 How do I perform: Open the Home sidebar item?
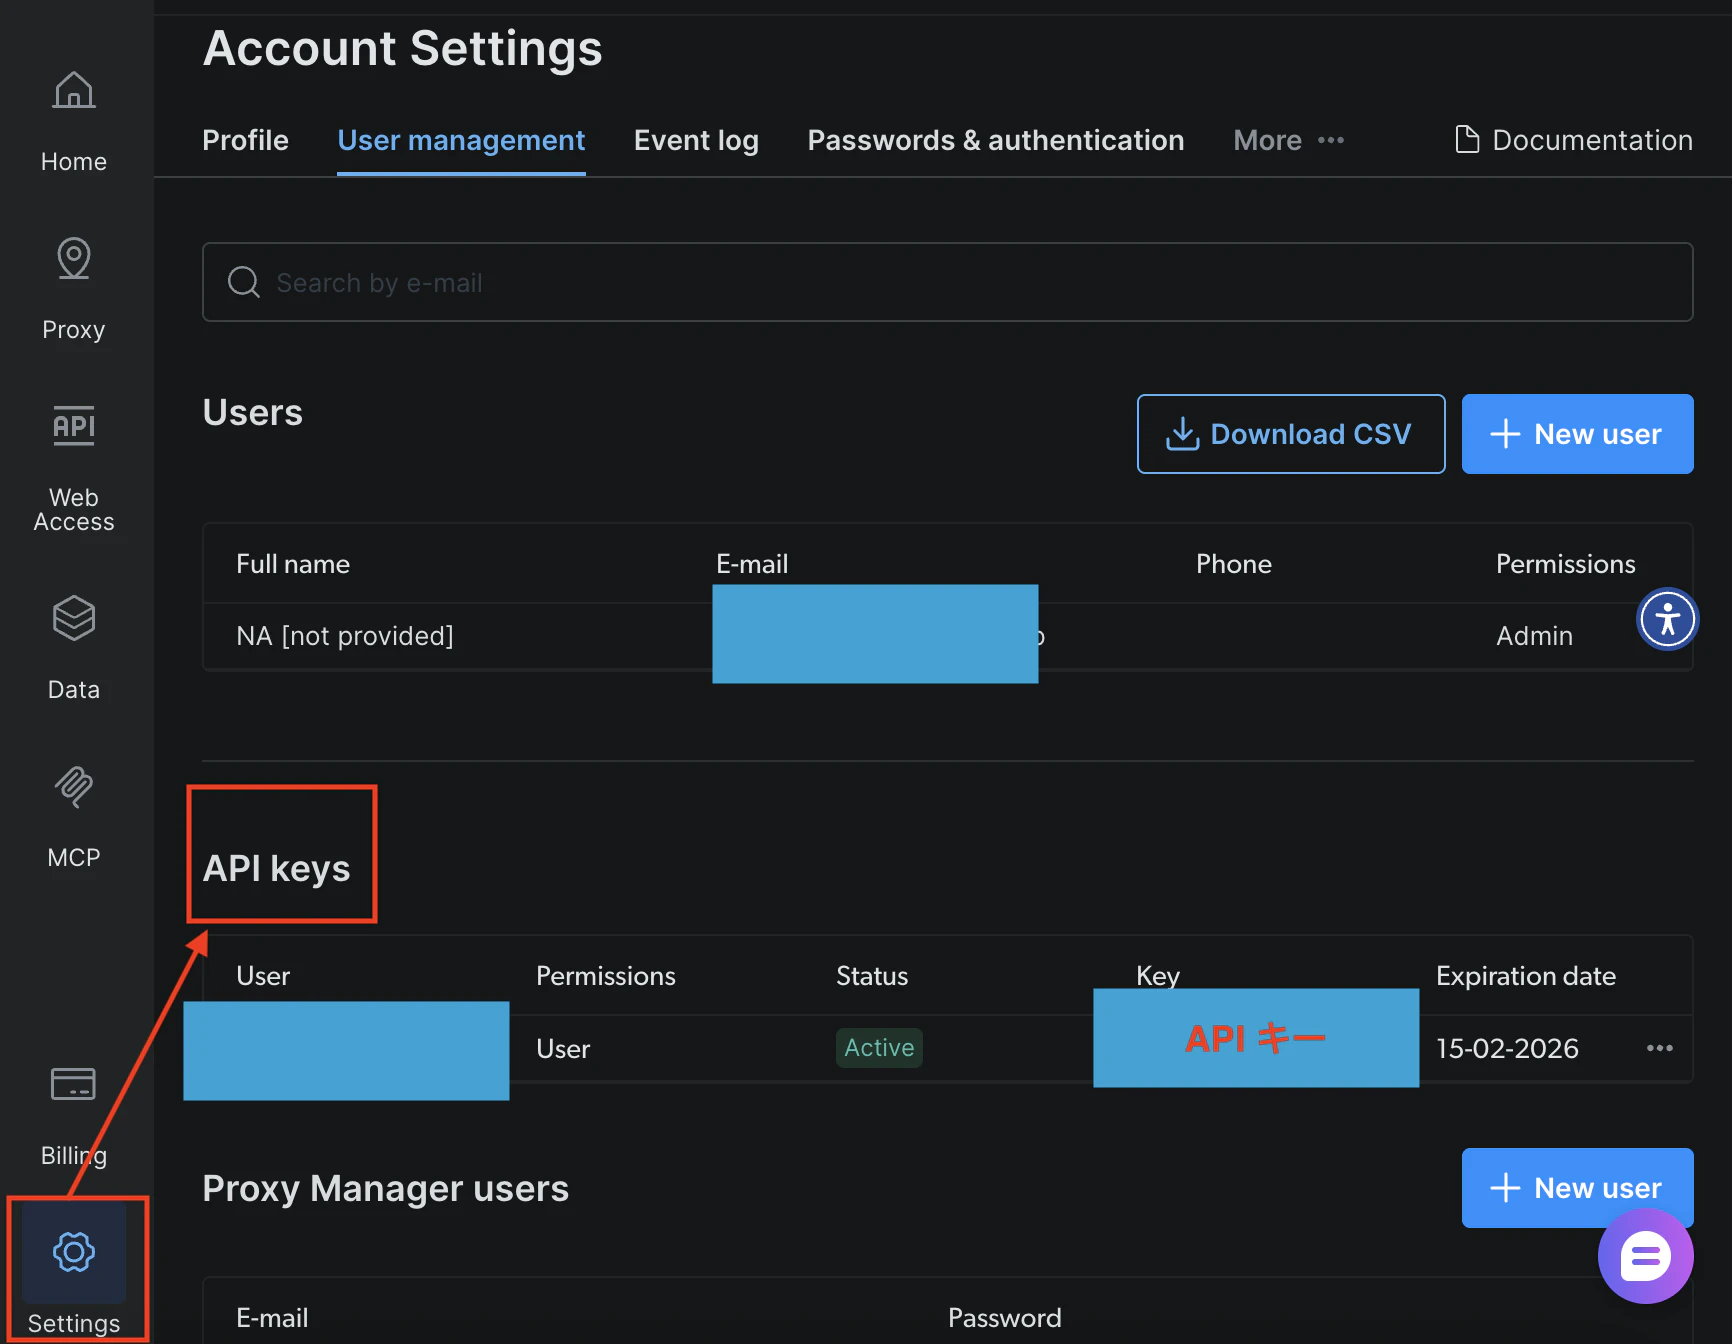74,120
